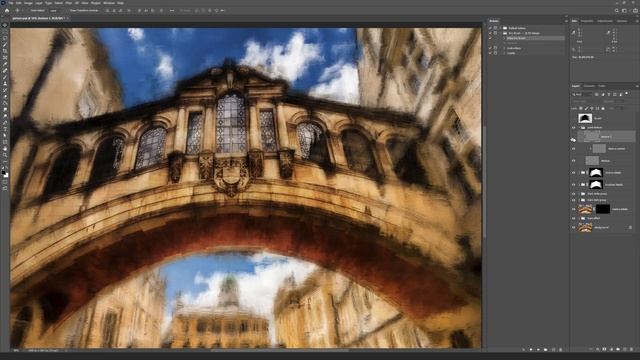
Task: Expand the Default Actions set
Action: (500, 28)
